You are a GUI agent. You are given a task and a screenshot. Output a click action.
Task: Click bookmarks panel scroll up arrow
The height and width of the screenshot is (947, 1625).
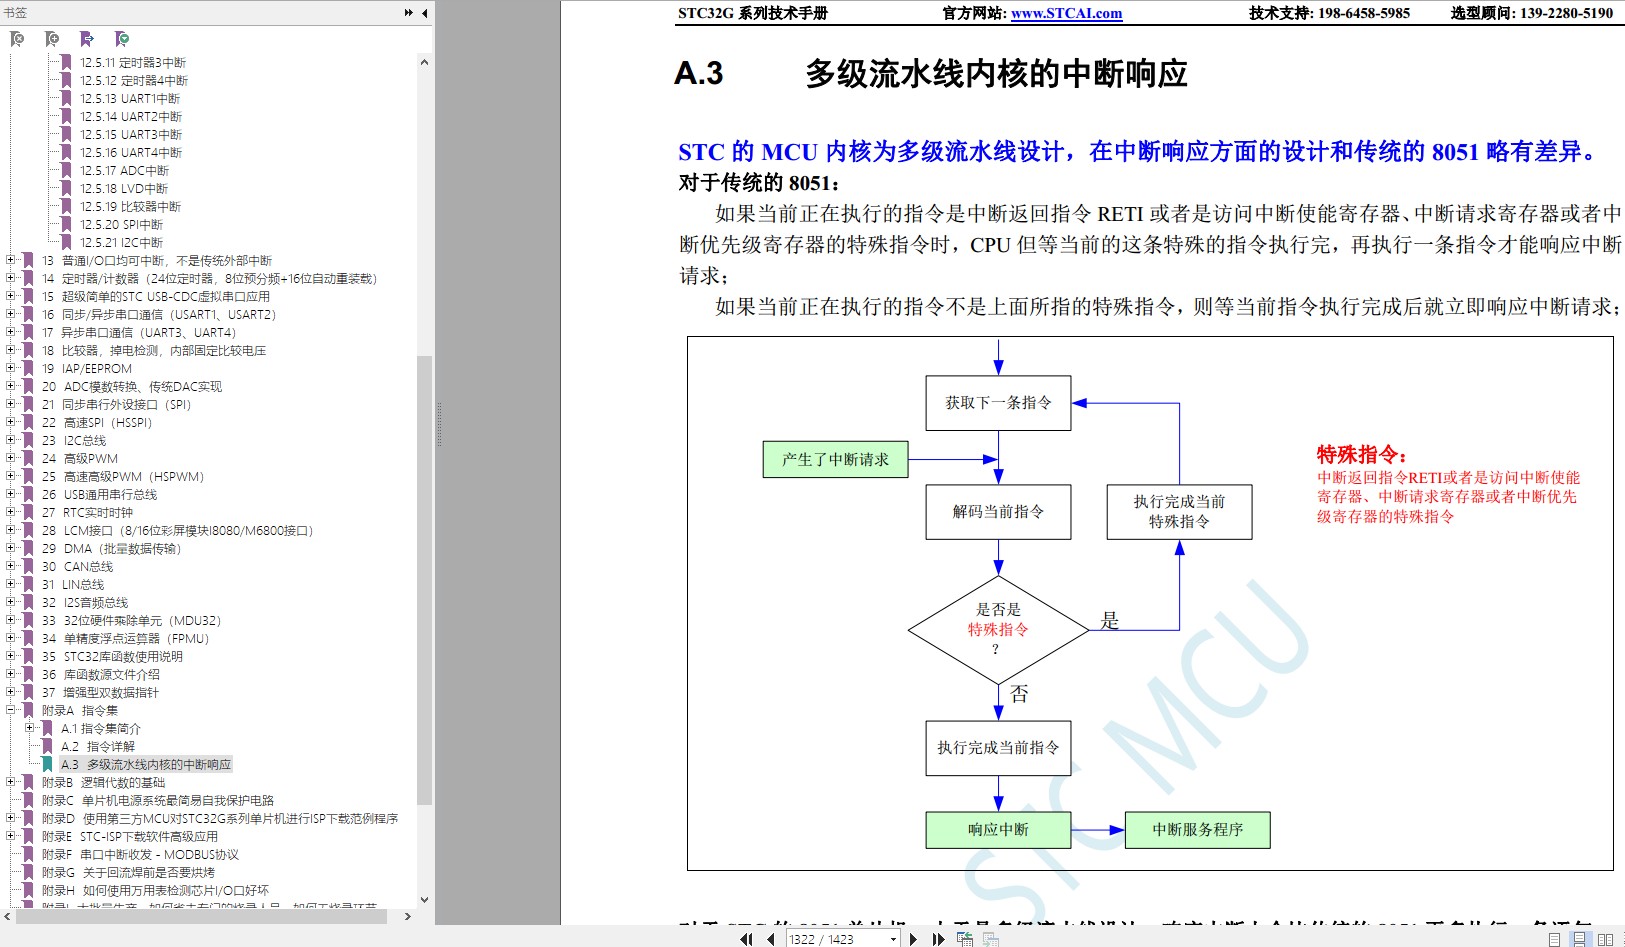coord(424,62)
